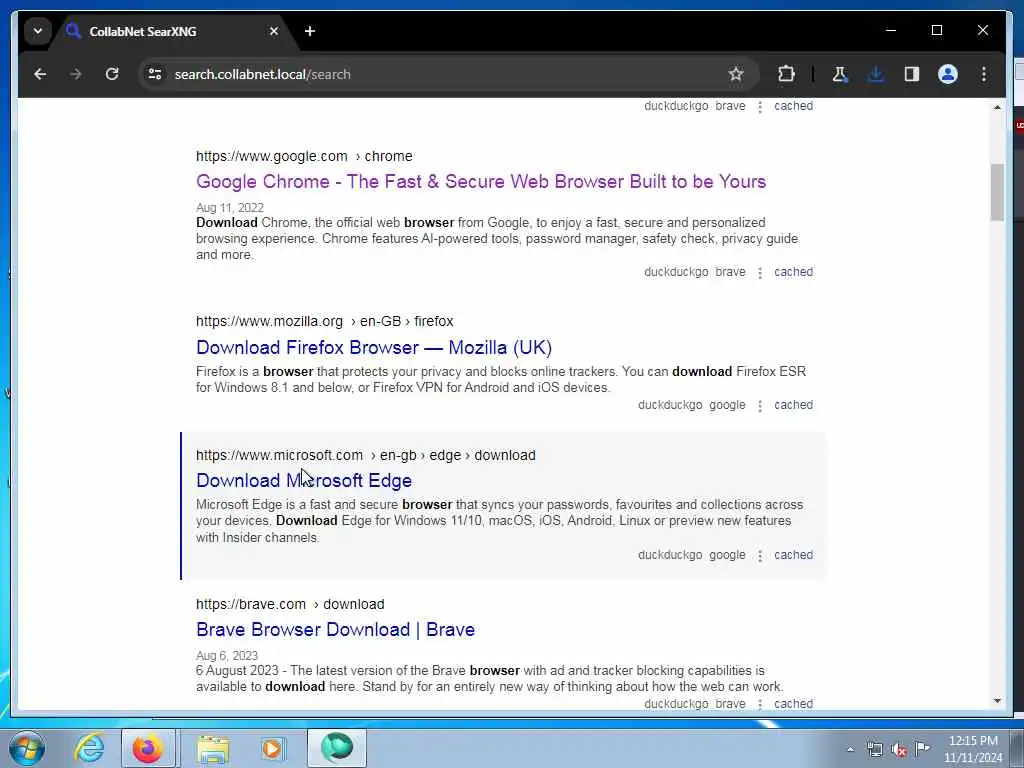
Task: Expand more options for Google Chrome result
Action: point(760,272)
